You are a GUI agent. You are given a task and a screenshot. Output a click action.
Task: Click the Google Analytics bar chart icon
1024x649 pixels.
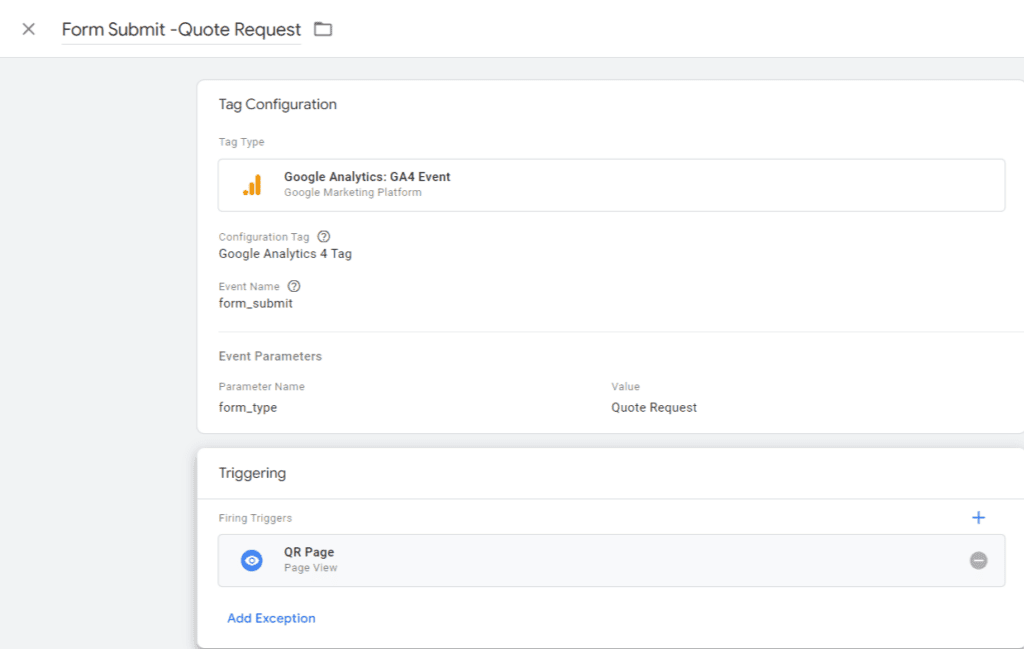tap(252, 185)
